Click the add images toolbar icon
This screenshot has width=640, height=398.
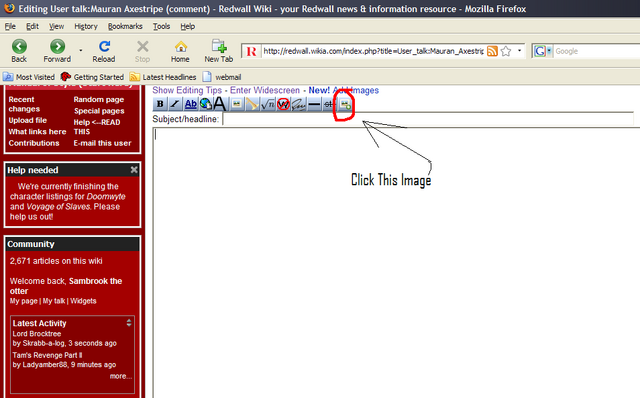345,105
